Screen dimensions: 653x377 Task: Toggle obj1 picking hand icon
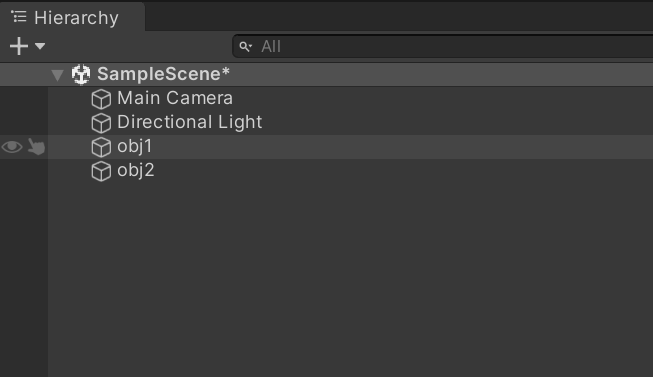[36, 147]
